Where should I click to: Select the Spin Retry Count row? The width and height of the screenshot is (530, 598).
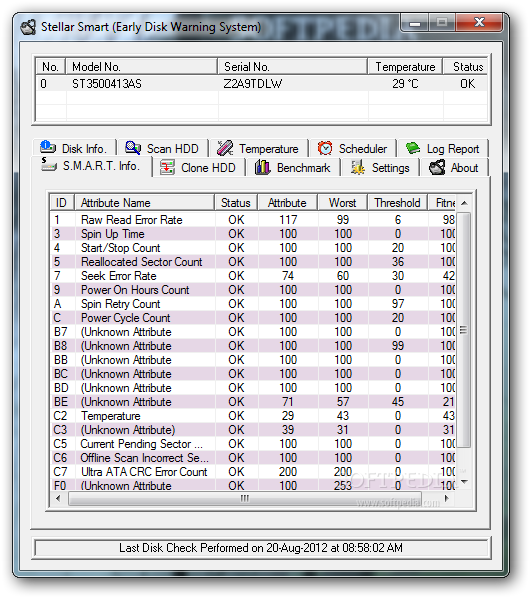coord(254,304)
